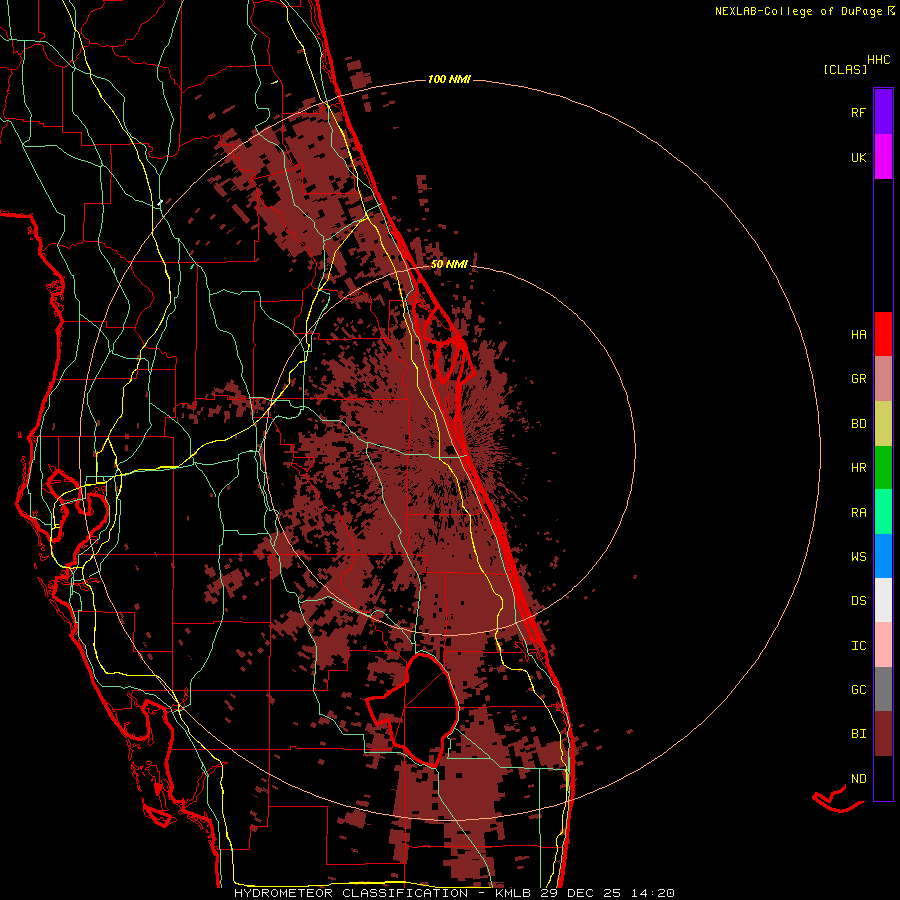Screen dimensions: 900x900
Task: Click the WS blue legend swatch
Action: tap(883, 556)
